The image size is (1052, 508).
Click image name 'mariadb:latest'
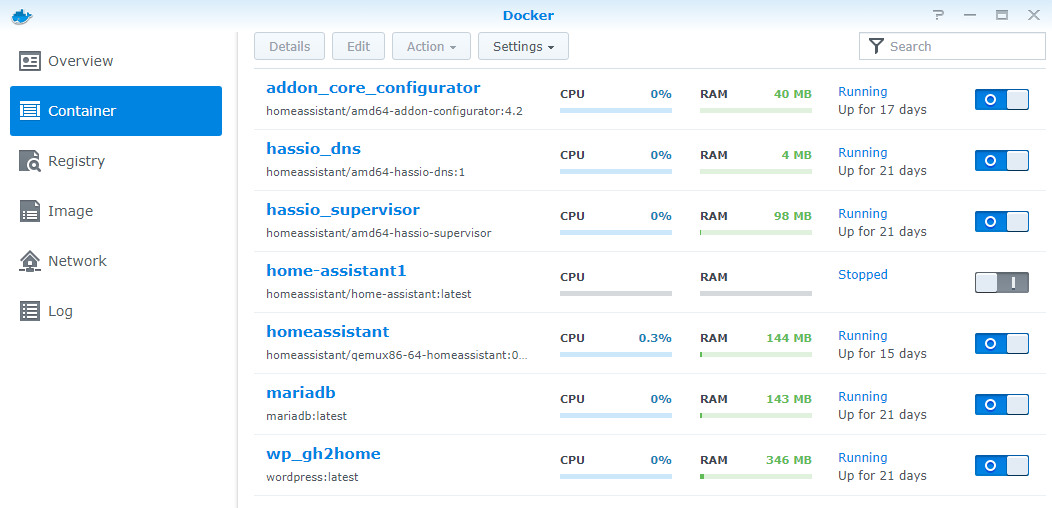click(307, 416)
